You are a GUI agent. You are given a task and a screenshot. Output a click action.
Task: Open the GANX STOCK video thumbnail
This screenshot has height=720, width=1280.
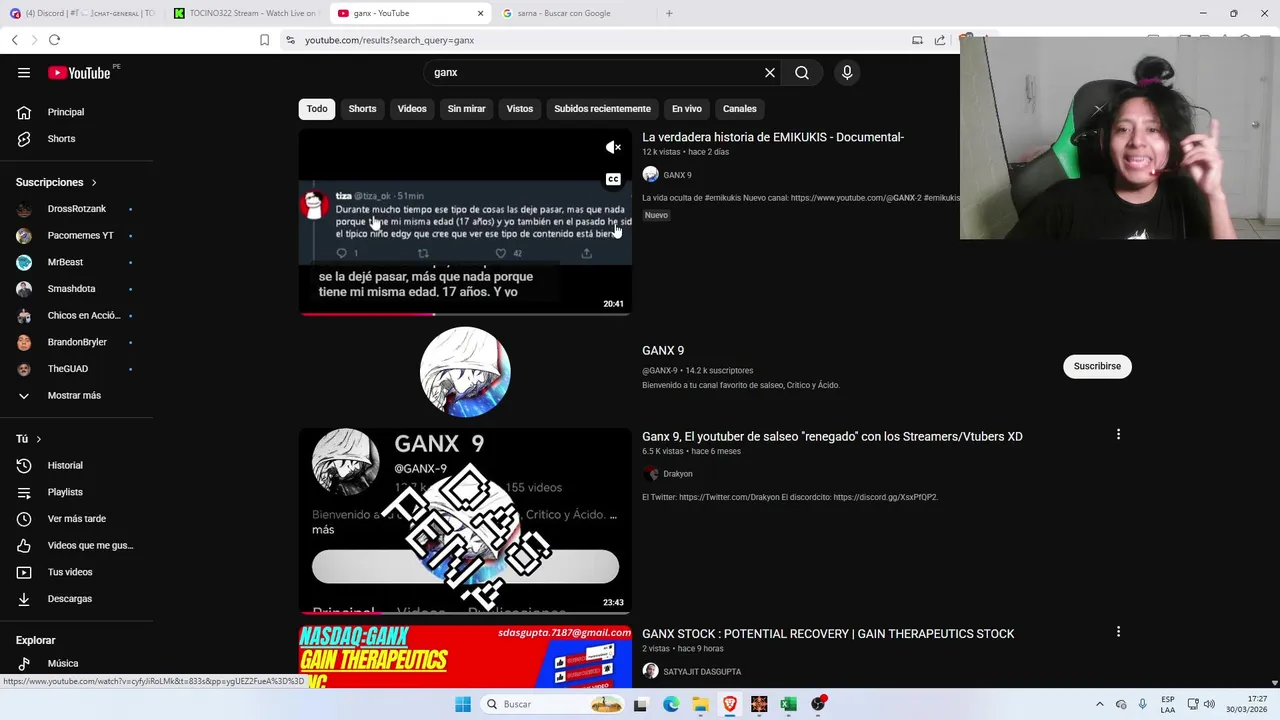(x=465, y=657)
